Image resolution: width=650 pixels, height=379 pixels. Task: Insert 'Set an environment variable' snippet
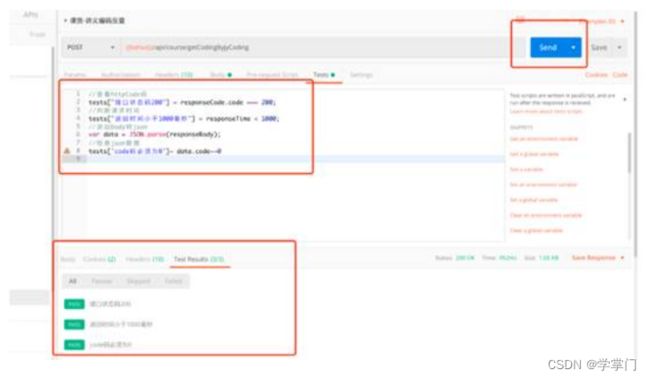click(x=543, y=185)
